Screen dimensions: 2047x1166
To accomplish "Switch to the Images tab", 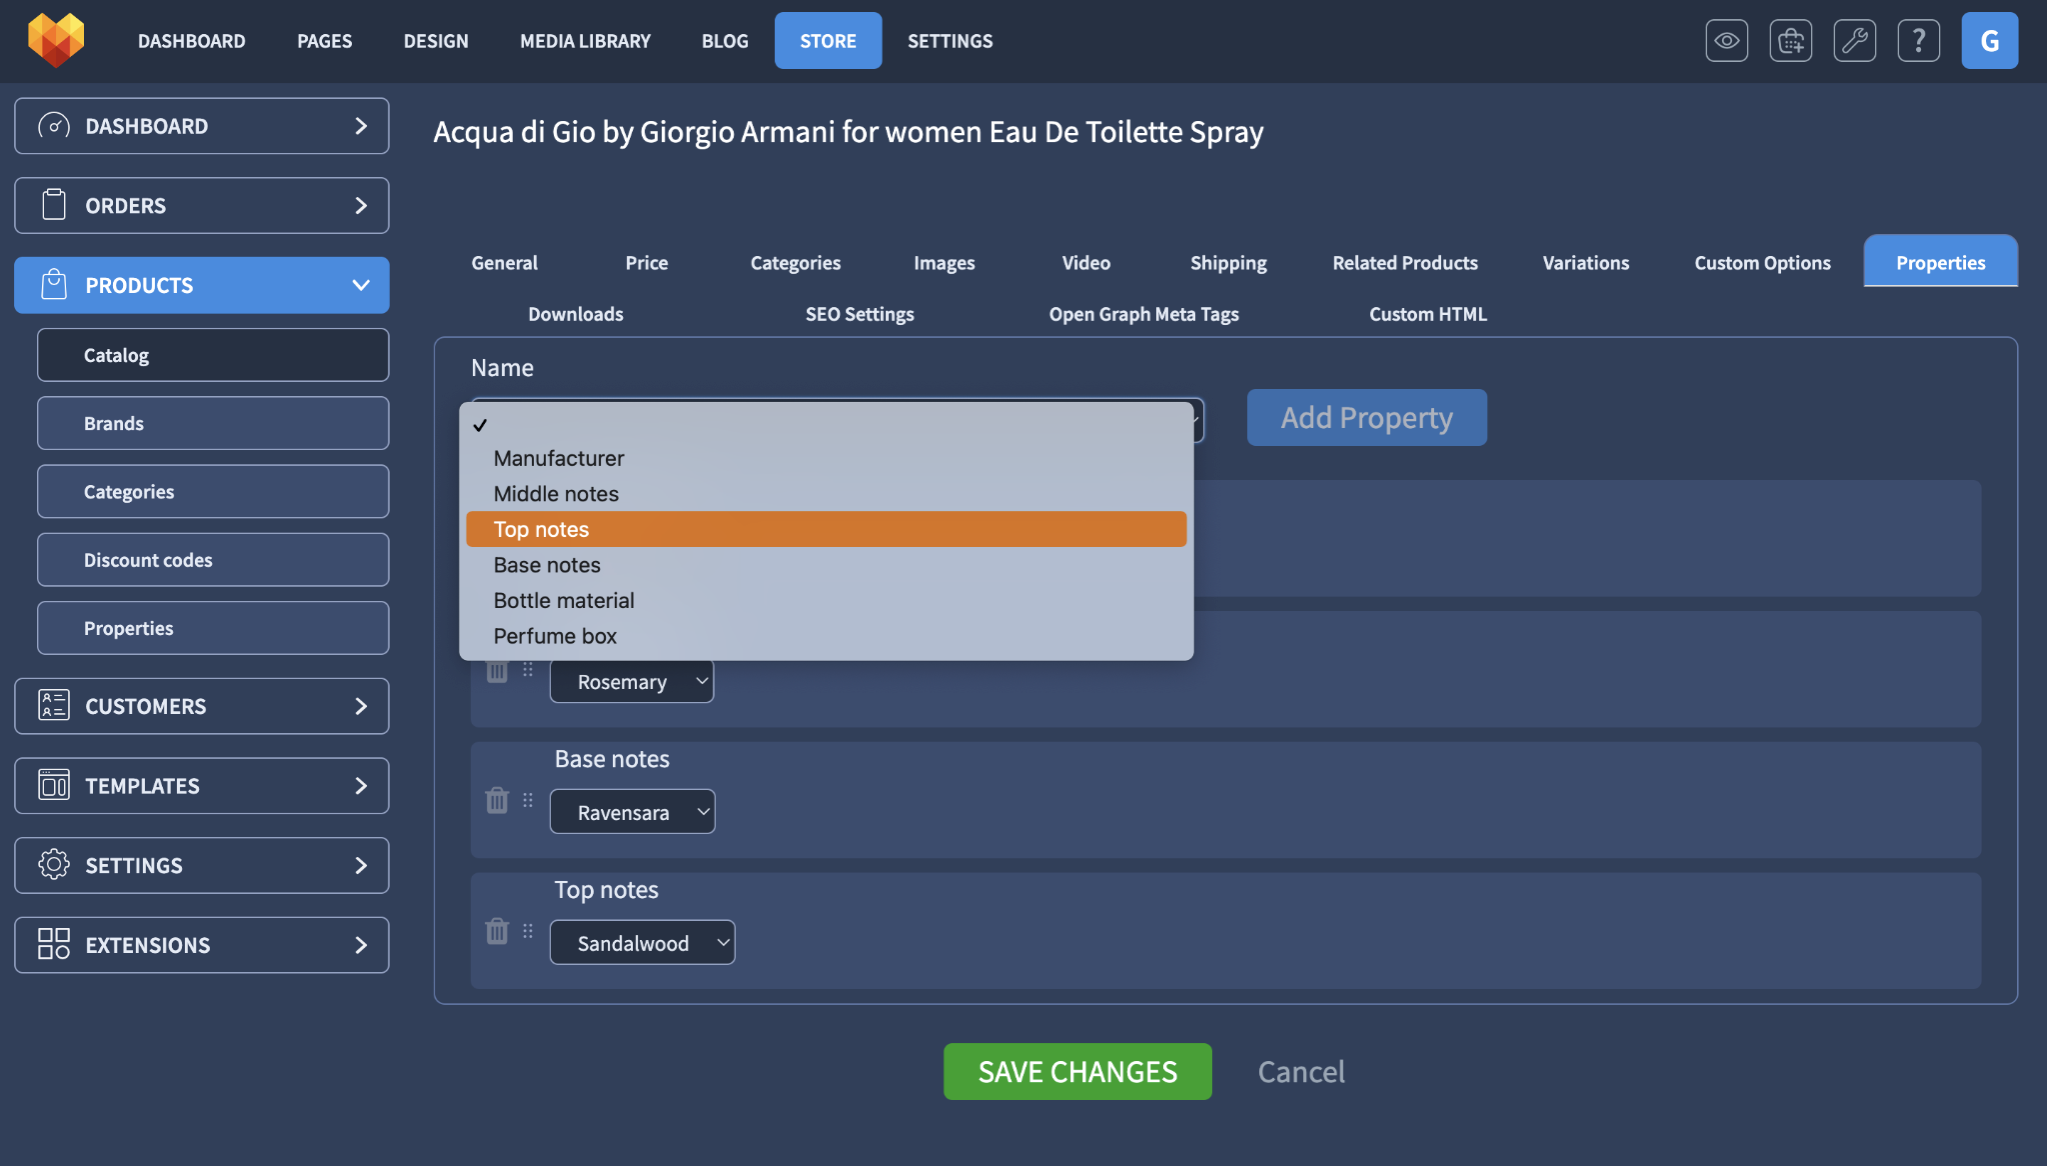I will click(x=944, y=262).
